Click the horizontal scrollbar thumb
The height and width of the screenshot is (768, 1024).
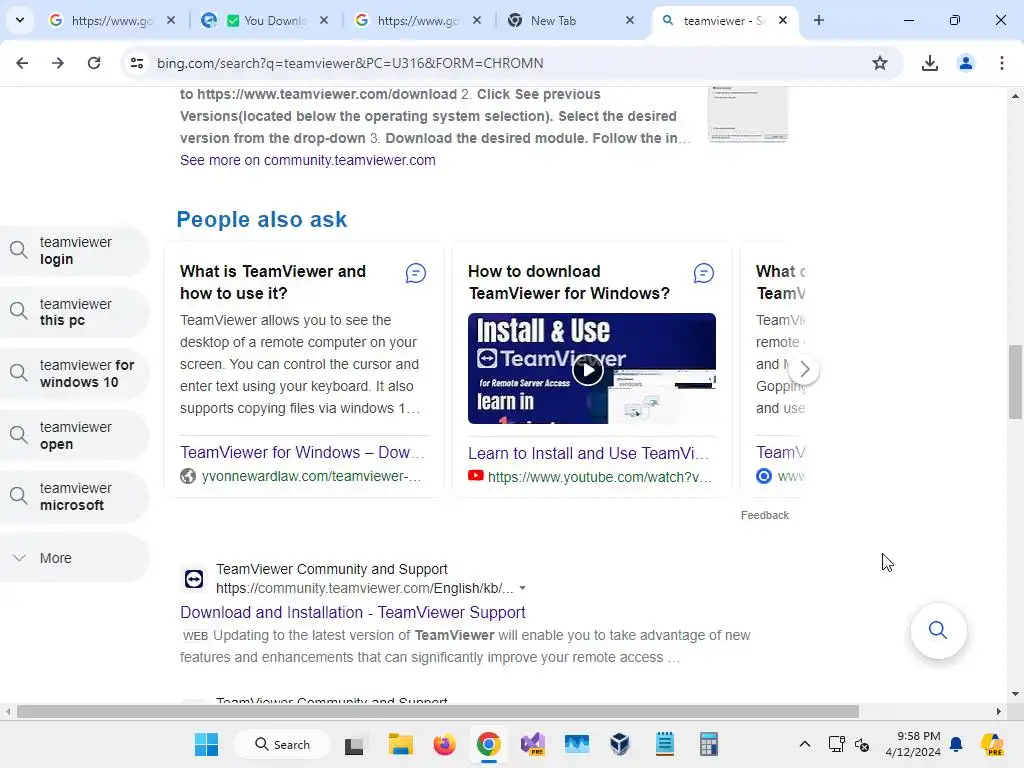(x=438, y=711)
